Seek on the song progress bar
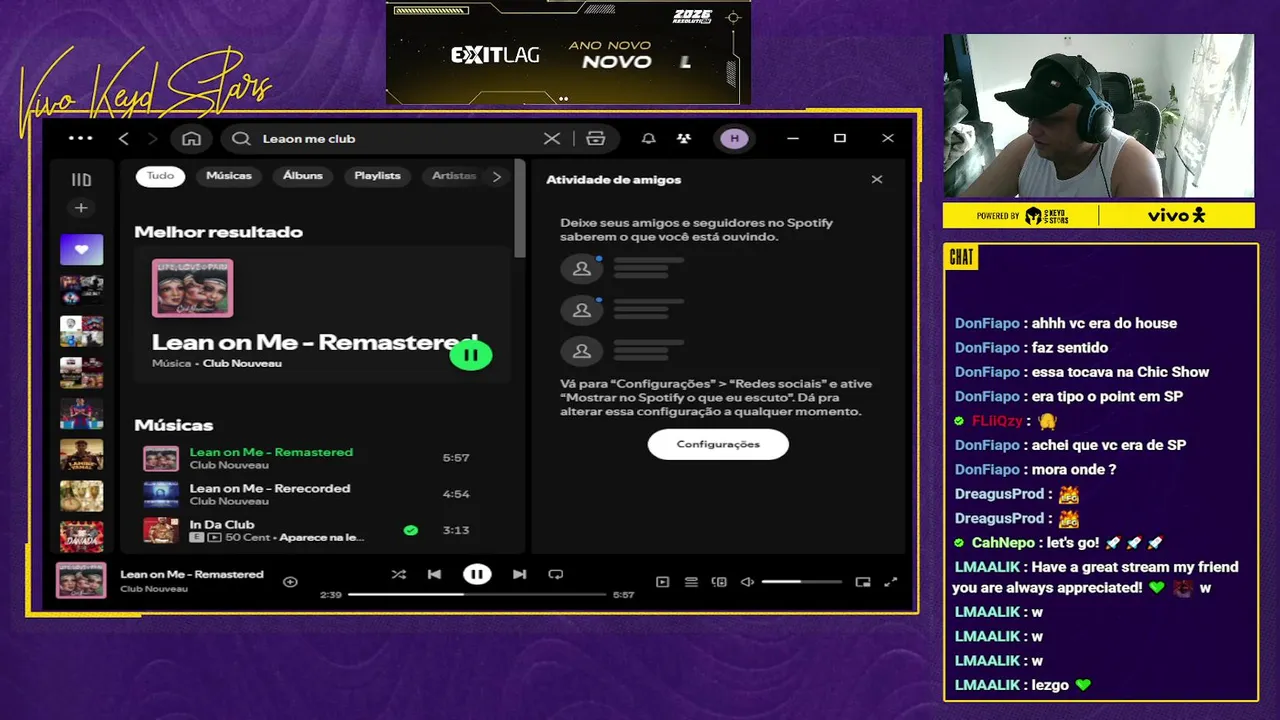The image size is (1280, 720). click(x=477, y=594)
